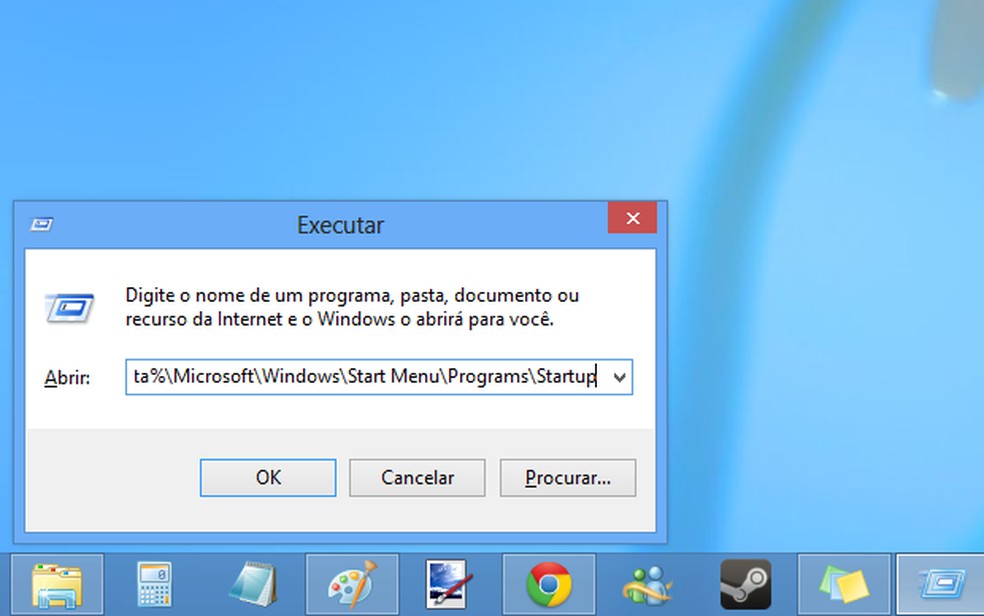Expand the Abrir combo box dropdown arrow
This screenshot has width=984, height=616.
619,377
